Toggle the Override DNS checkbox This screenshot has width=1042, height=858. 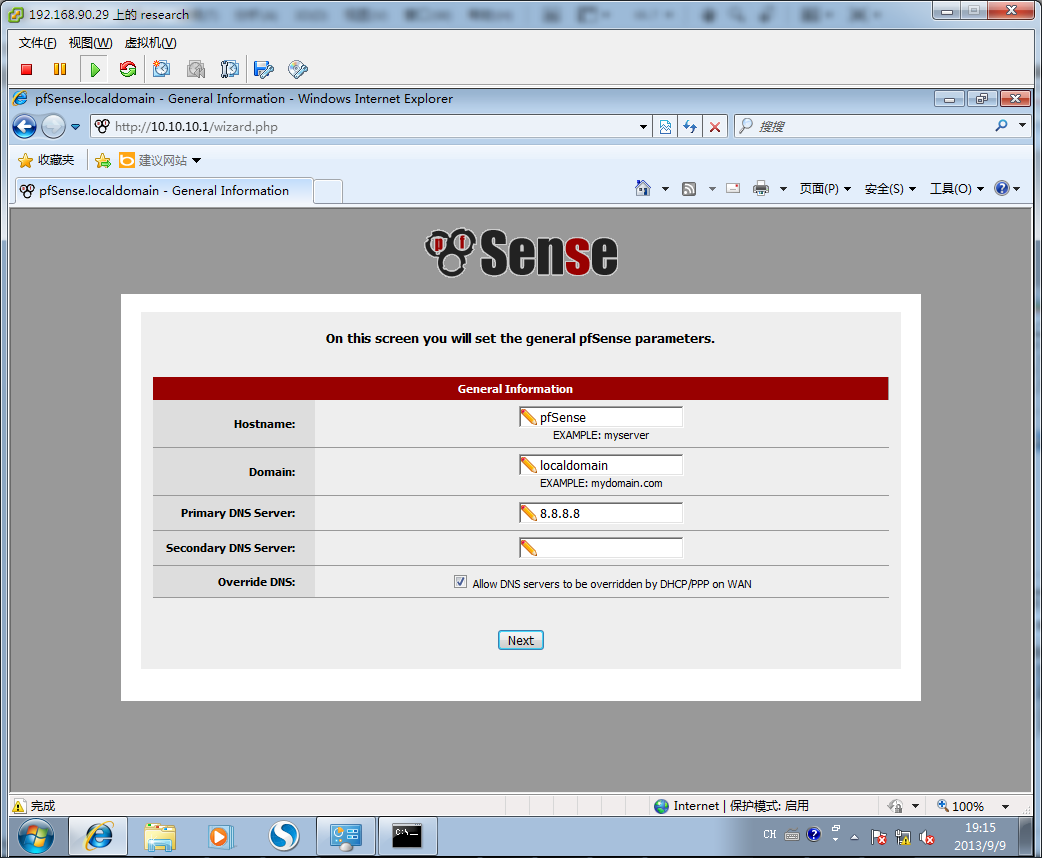(460, 582)
